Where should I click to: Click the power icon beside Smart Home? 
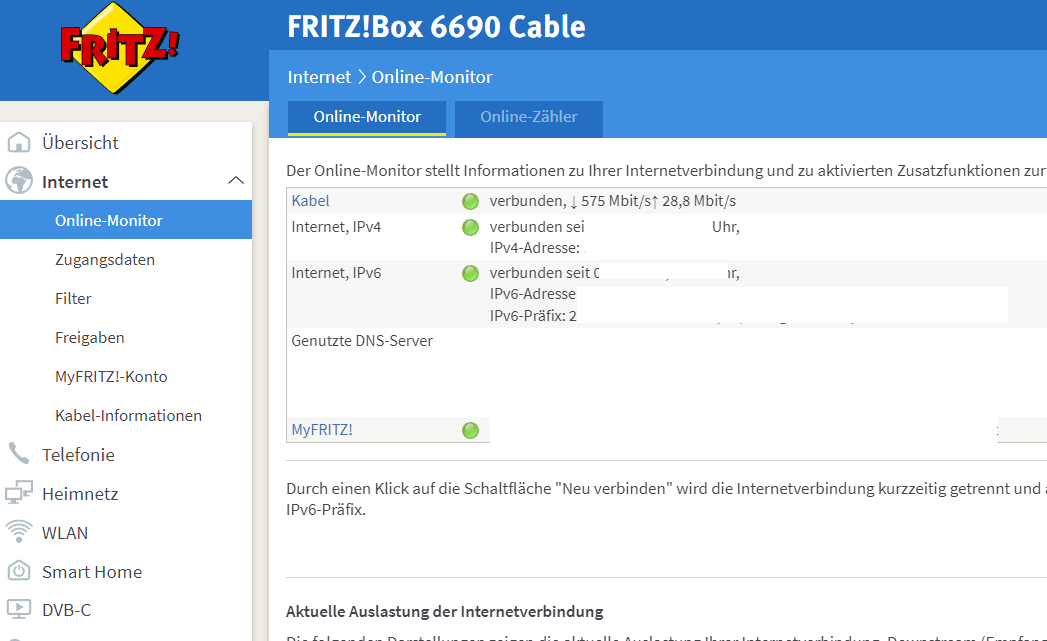[19, 571]
